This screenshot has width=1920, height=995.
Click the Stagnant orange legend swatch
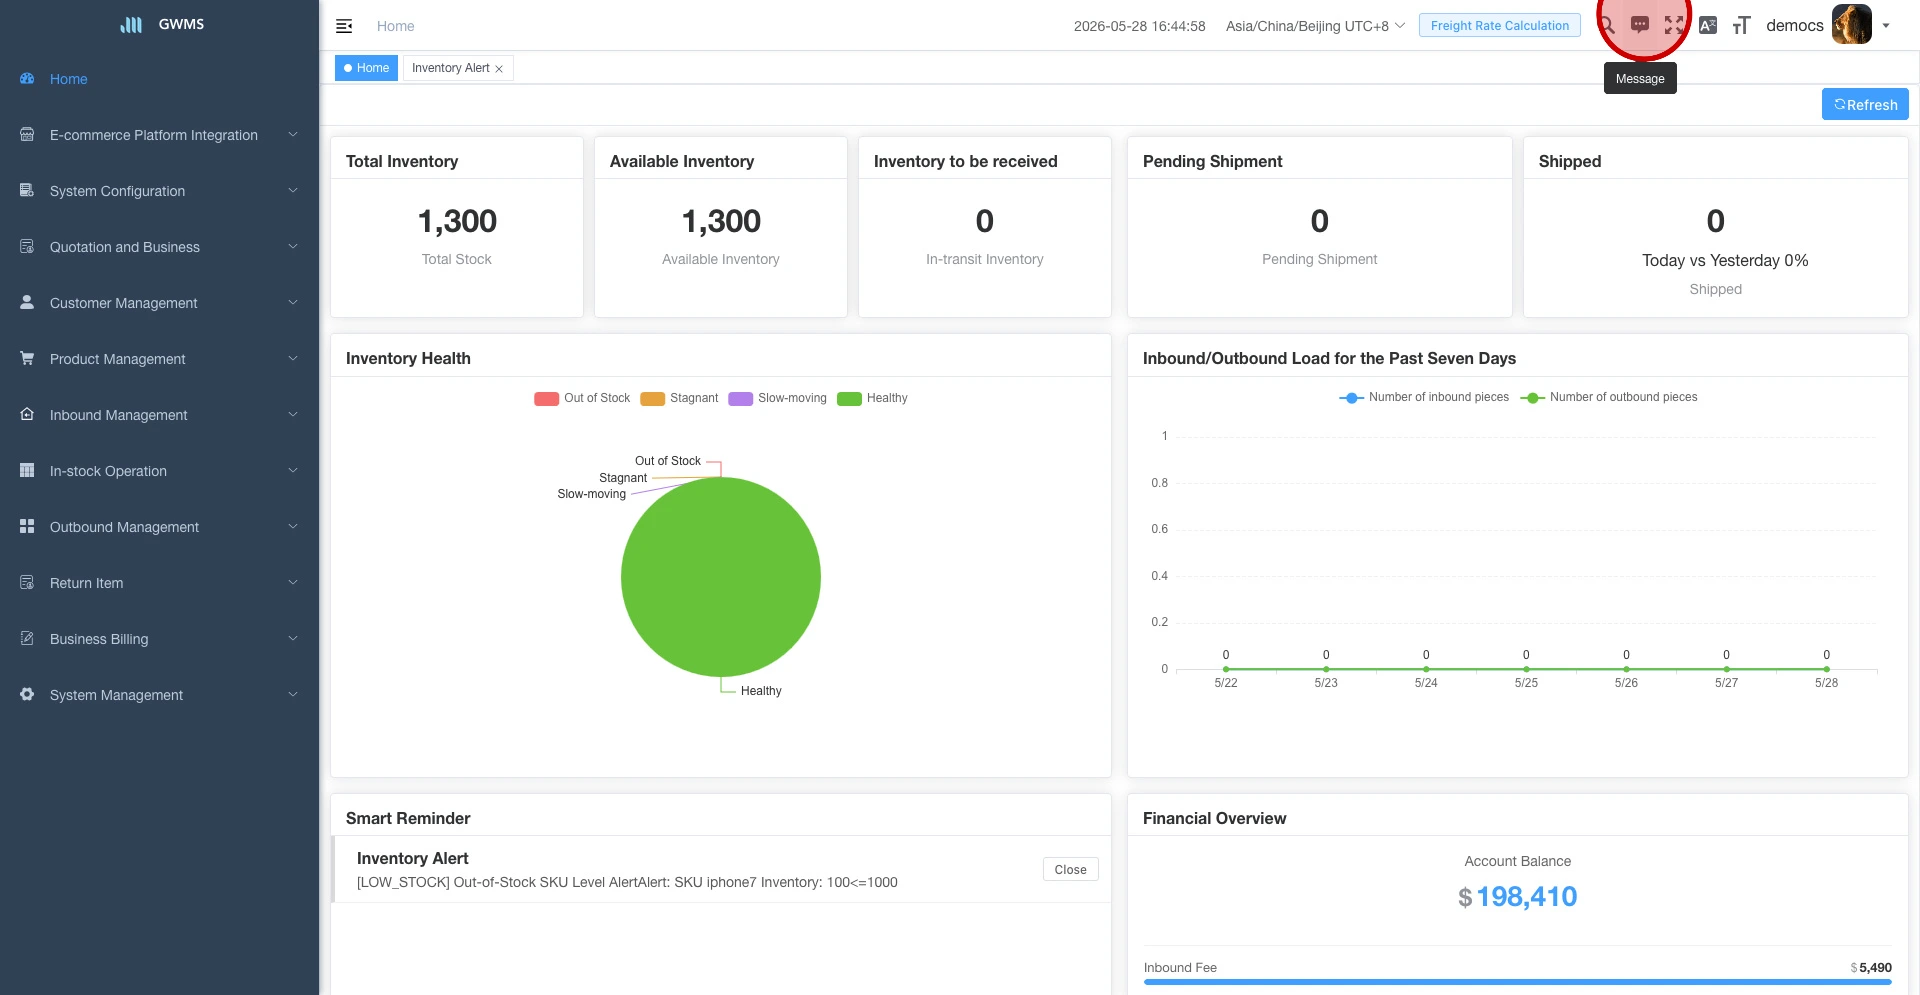(652, 398)
